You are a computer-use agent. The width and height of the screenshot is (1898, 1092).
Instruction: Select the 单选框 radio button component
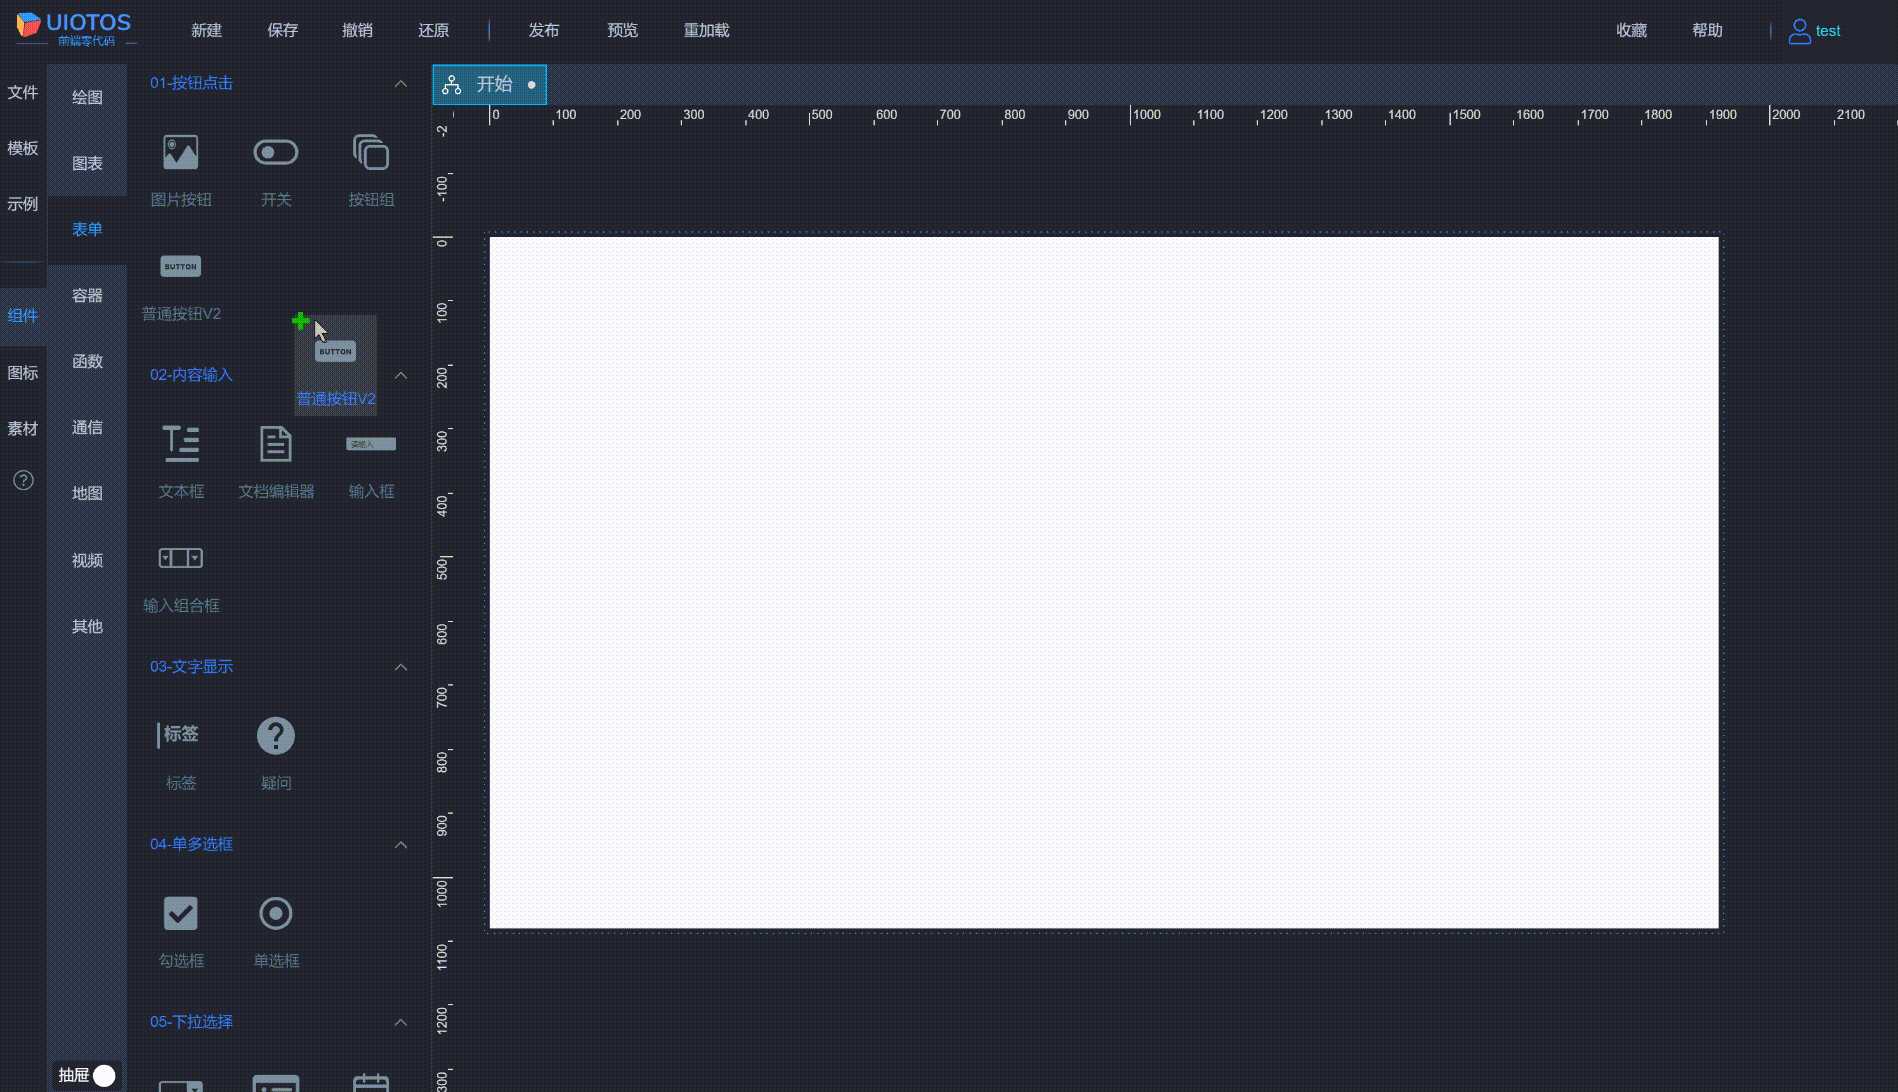275,913
